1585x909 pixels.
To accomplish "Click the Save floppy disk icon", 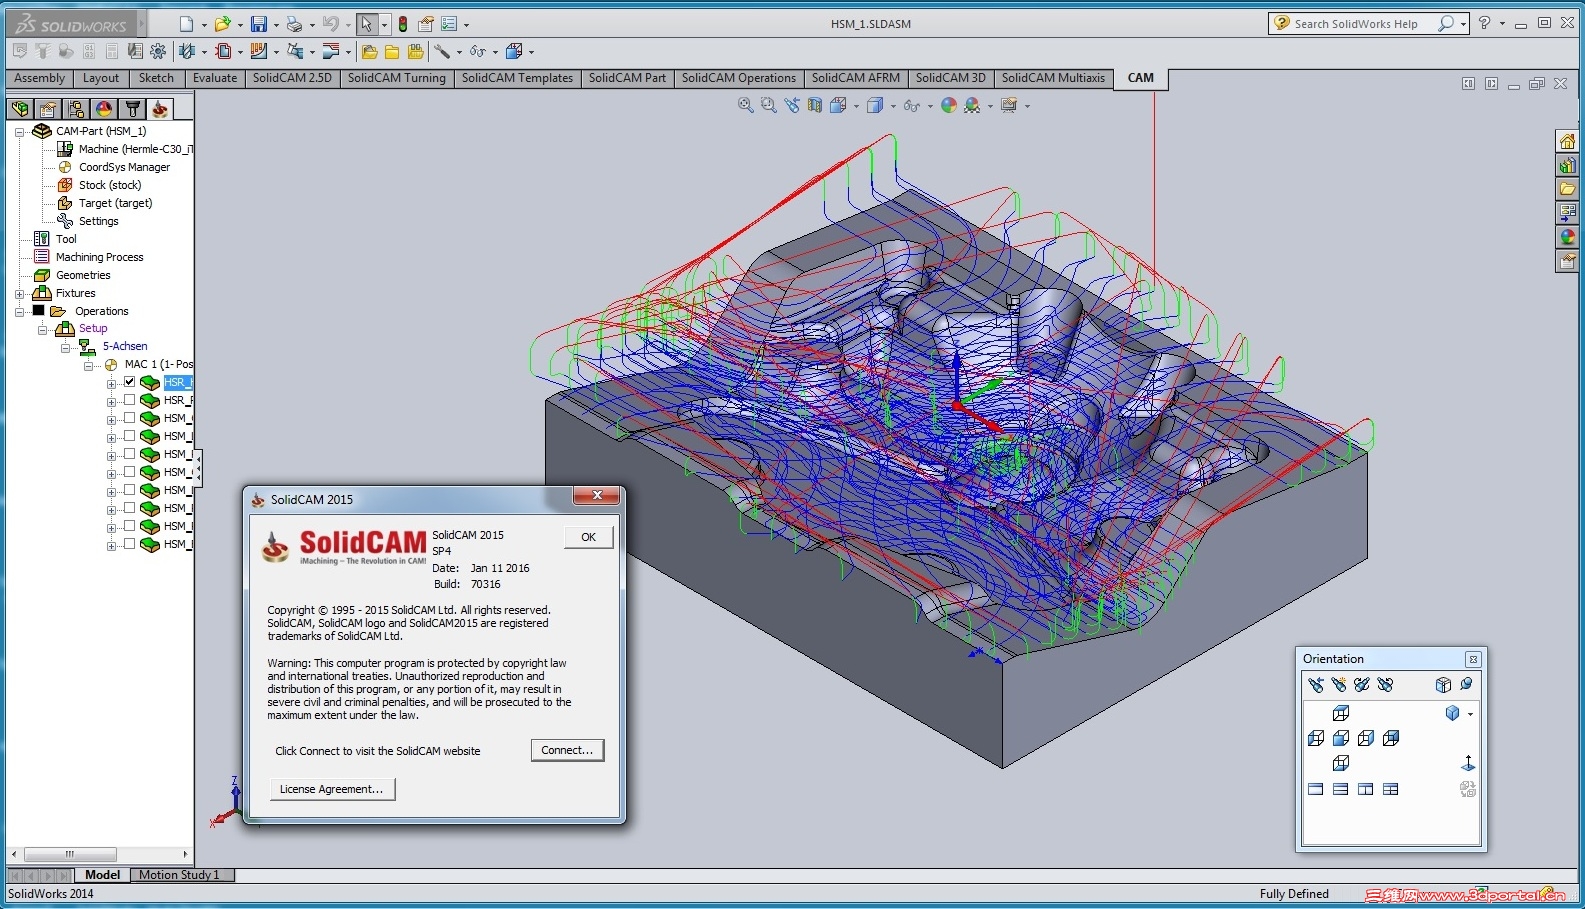I will coord(258,24).
